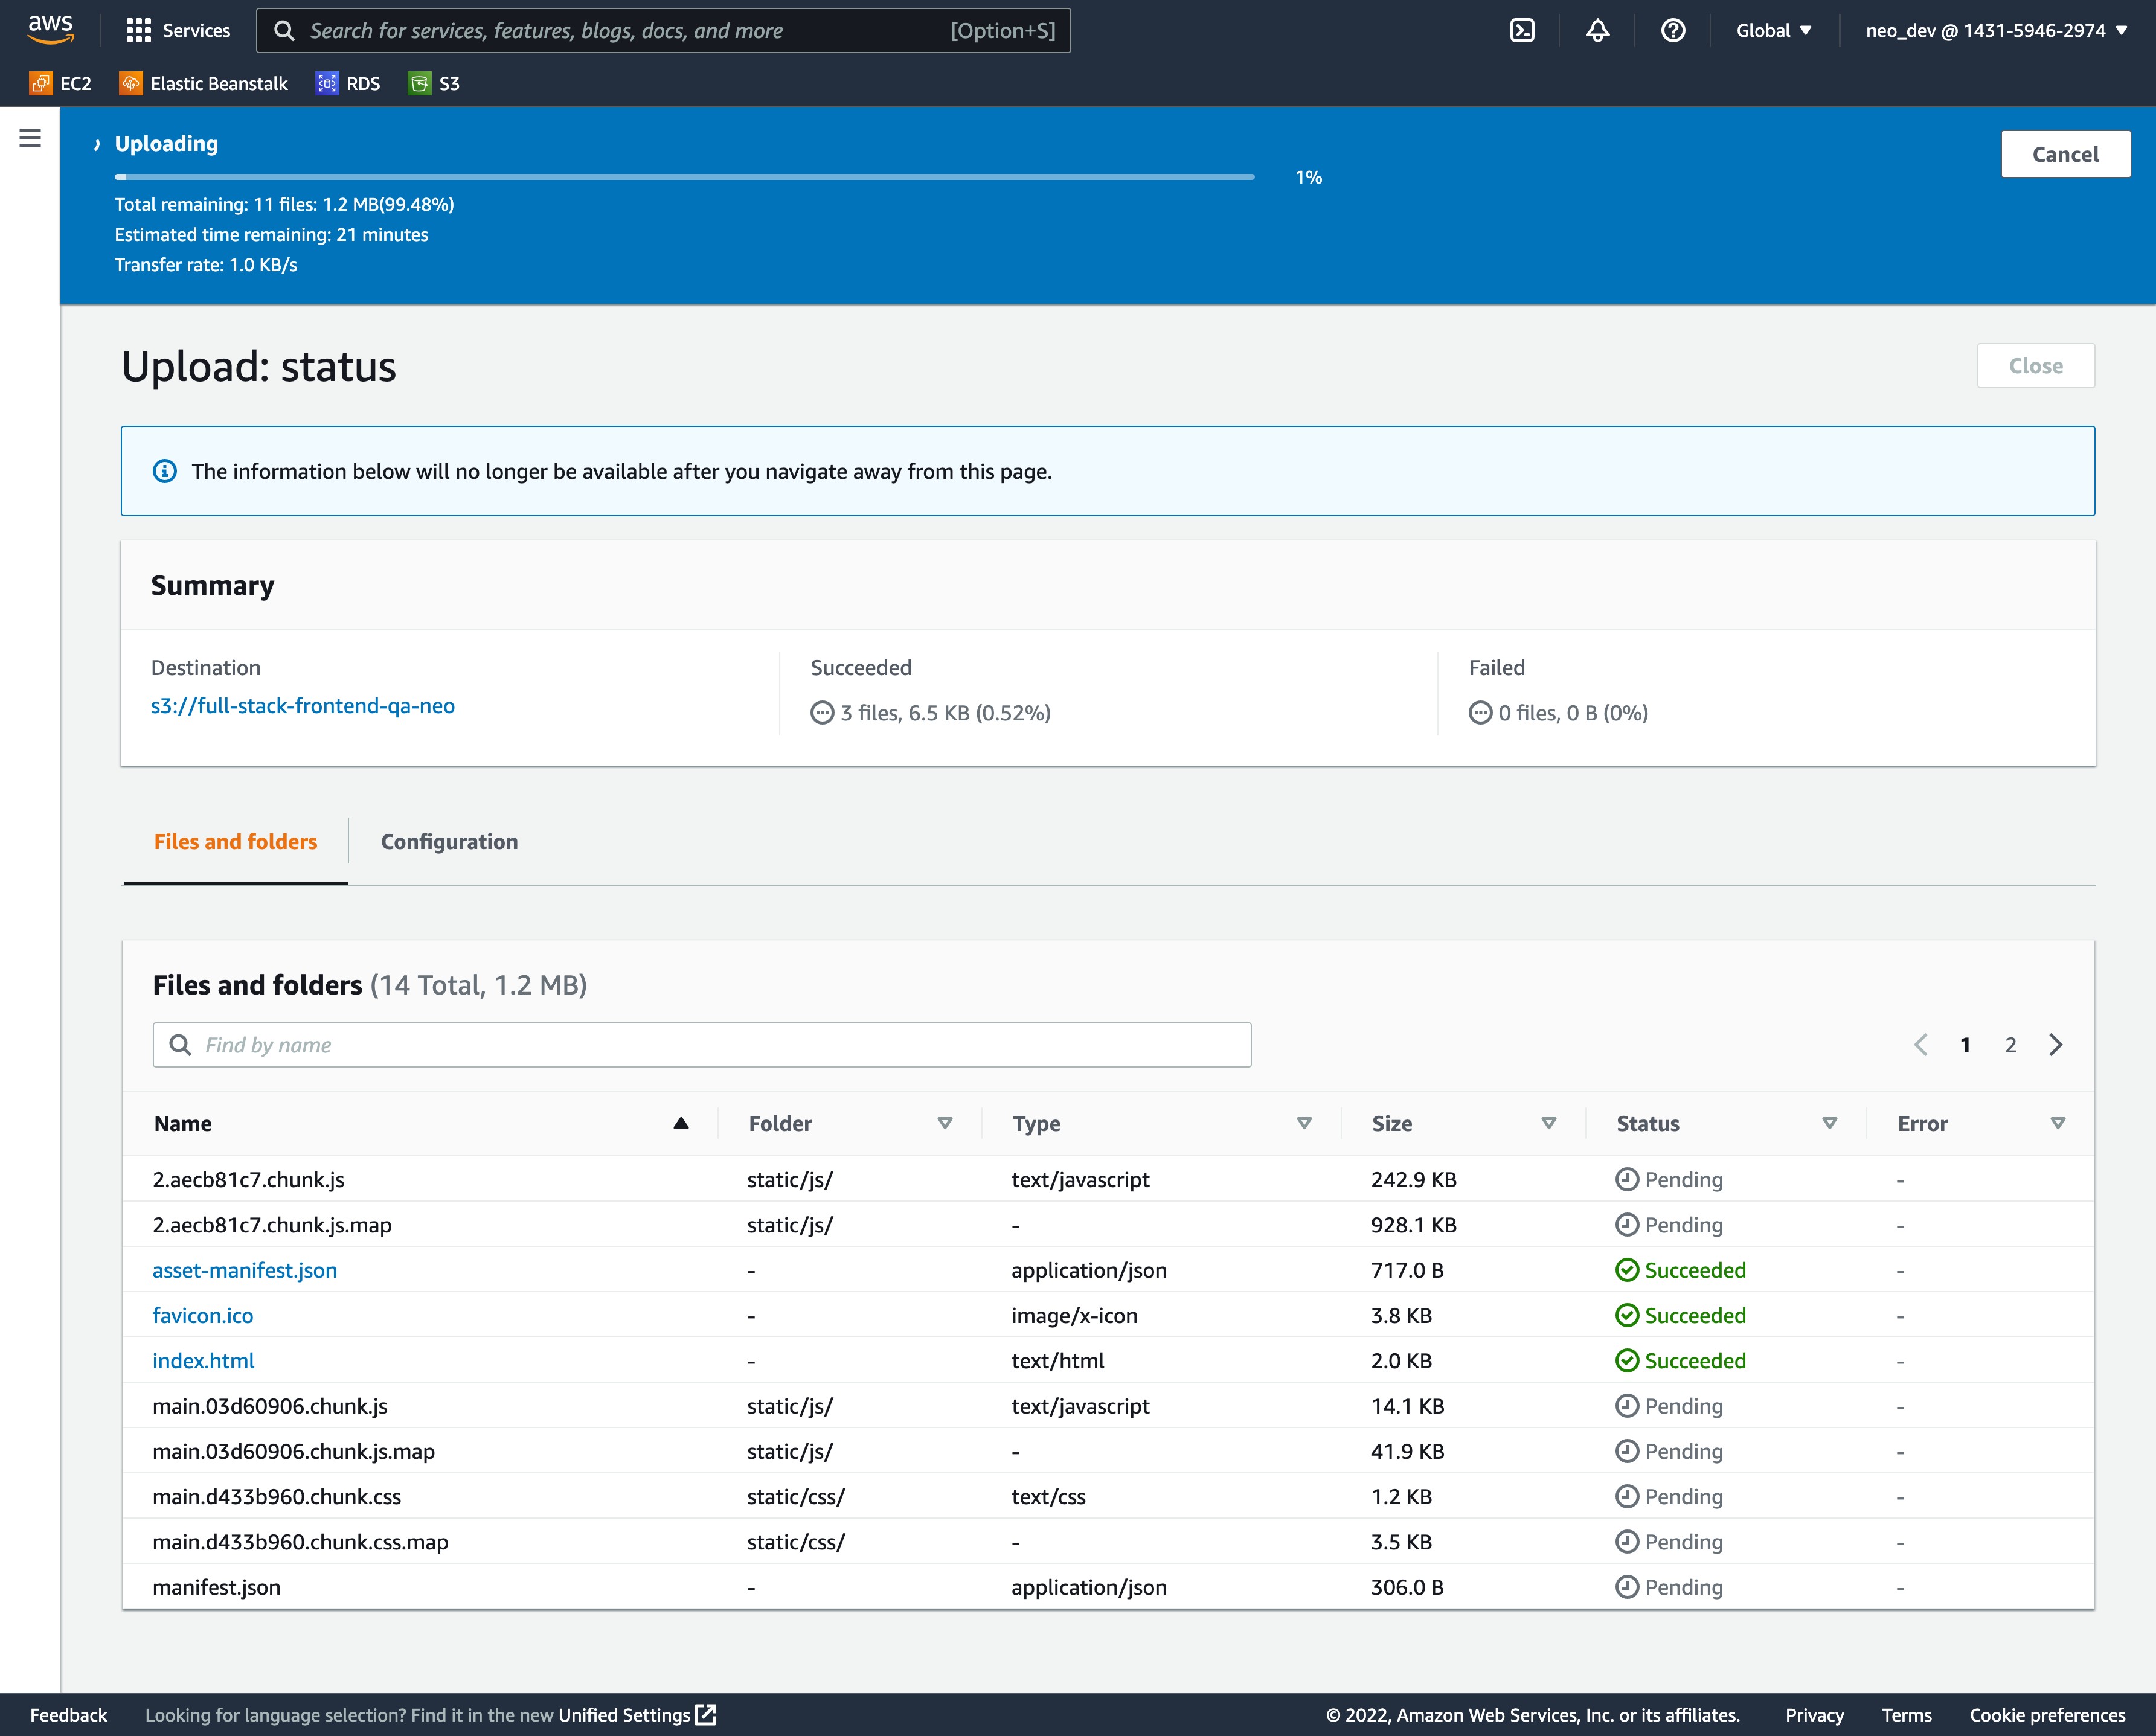This screenshot has width=2156, height=1736.
Task: Click the Succeeded icon for asset-manifest.json
Action: point(1627,1270)
